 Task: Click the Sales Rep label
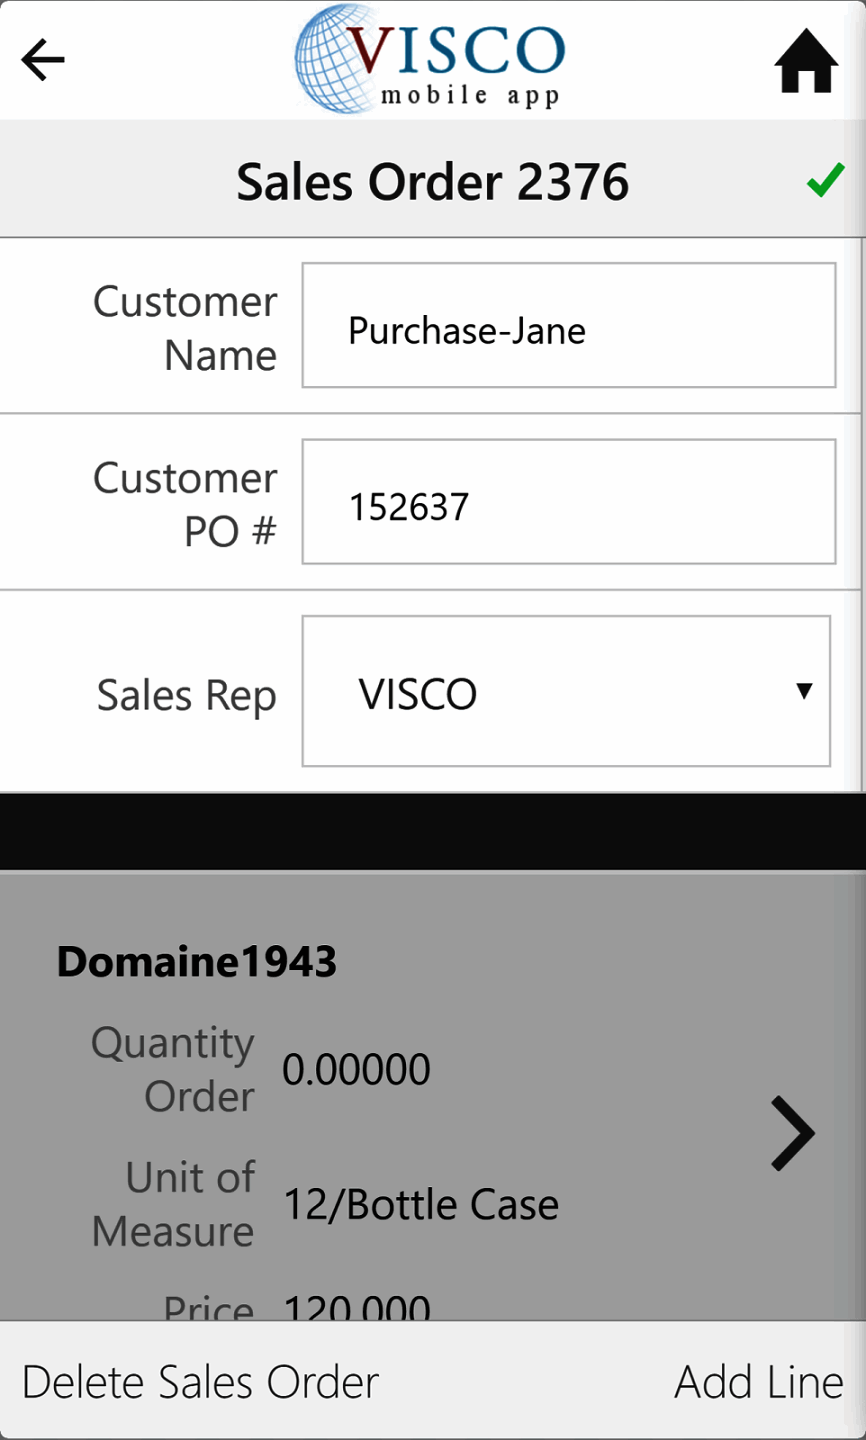[x=186, y=695]
